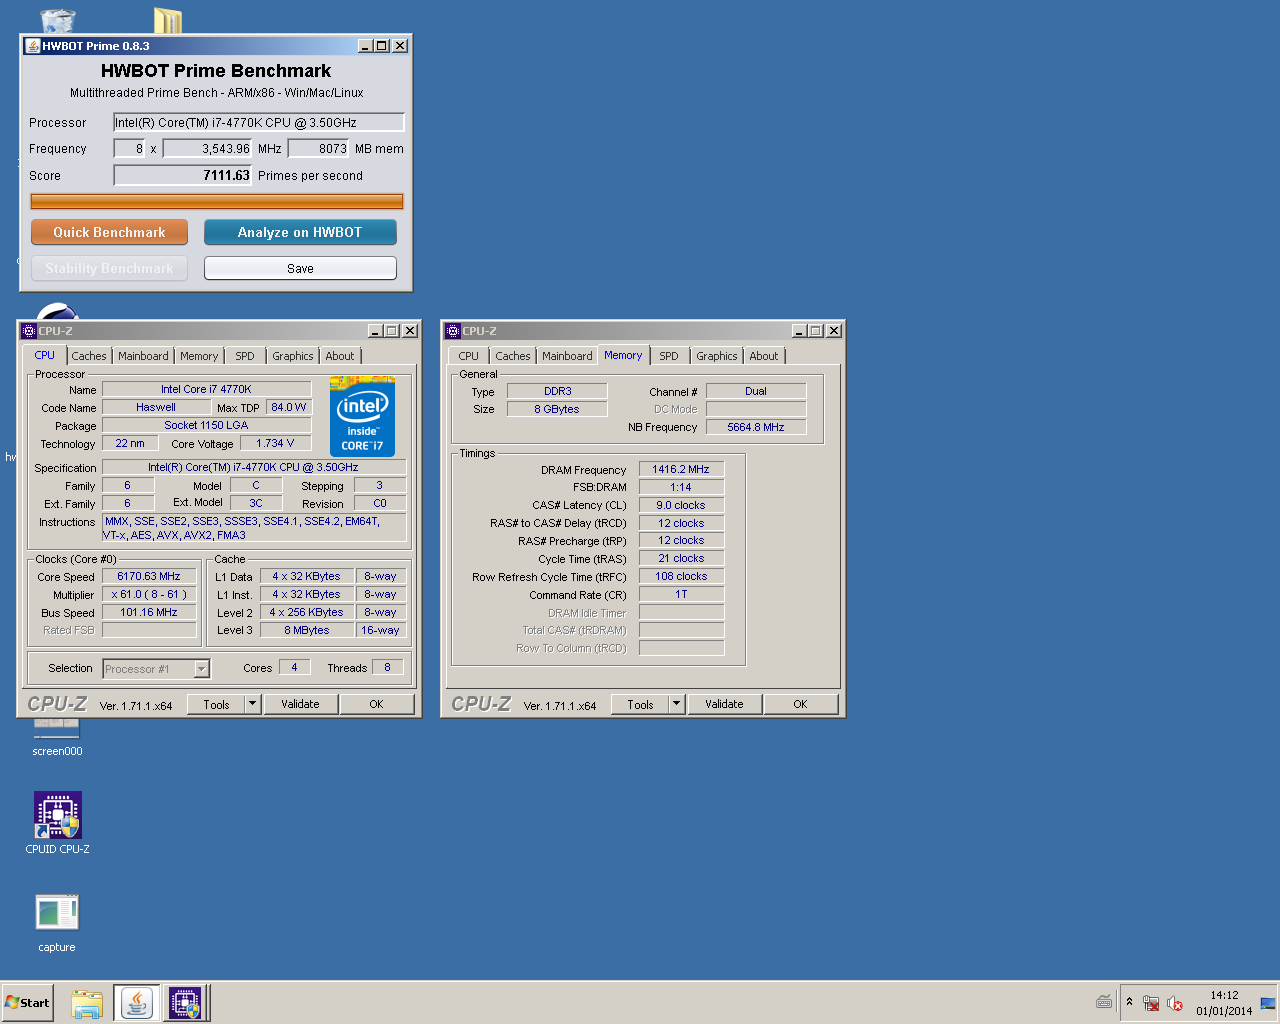Open the capture desktop icon
1280x1024 pixels.
(57, 923)
